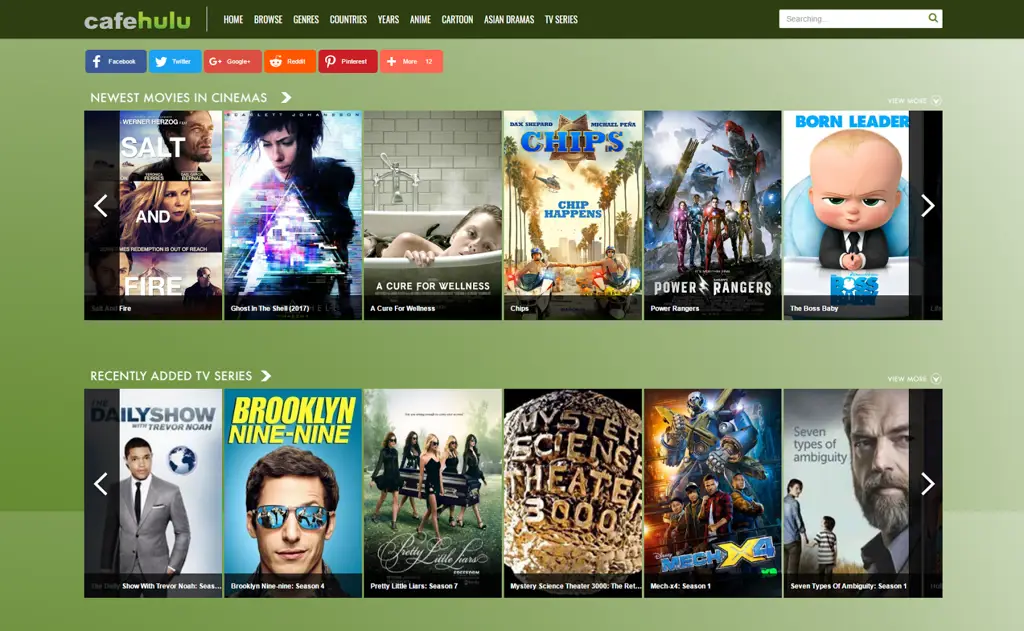This screenshot has height=631, width=1024.
Task: Click the search magnifier icon
Action: 933,18
